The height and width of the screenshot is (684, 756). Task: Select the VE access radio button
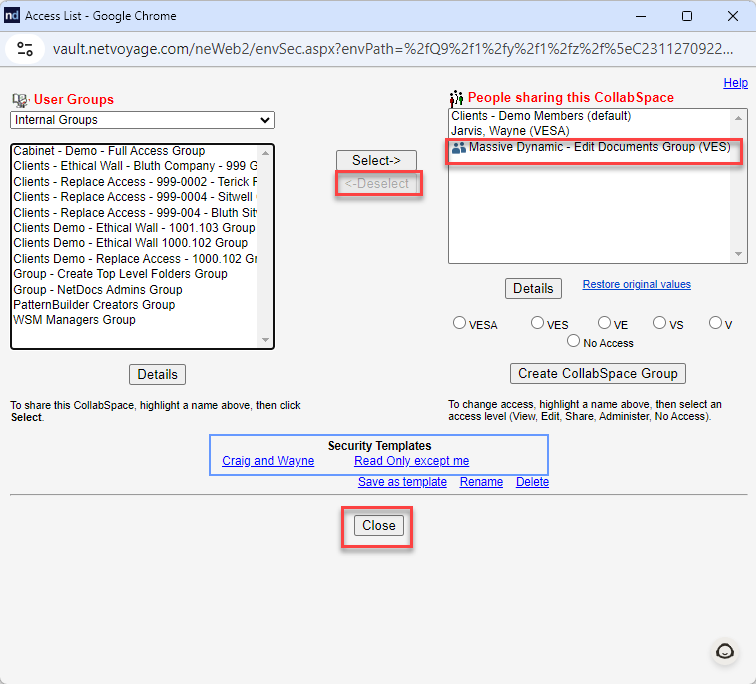pos(604,322)
